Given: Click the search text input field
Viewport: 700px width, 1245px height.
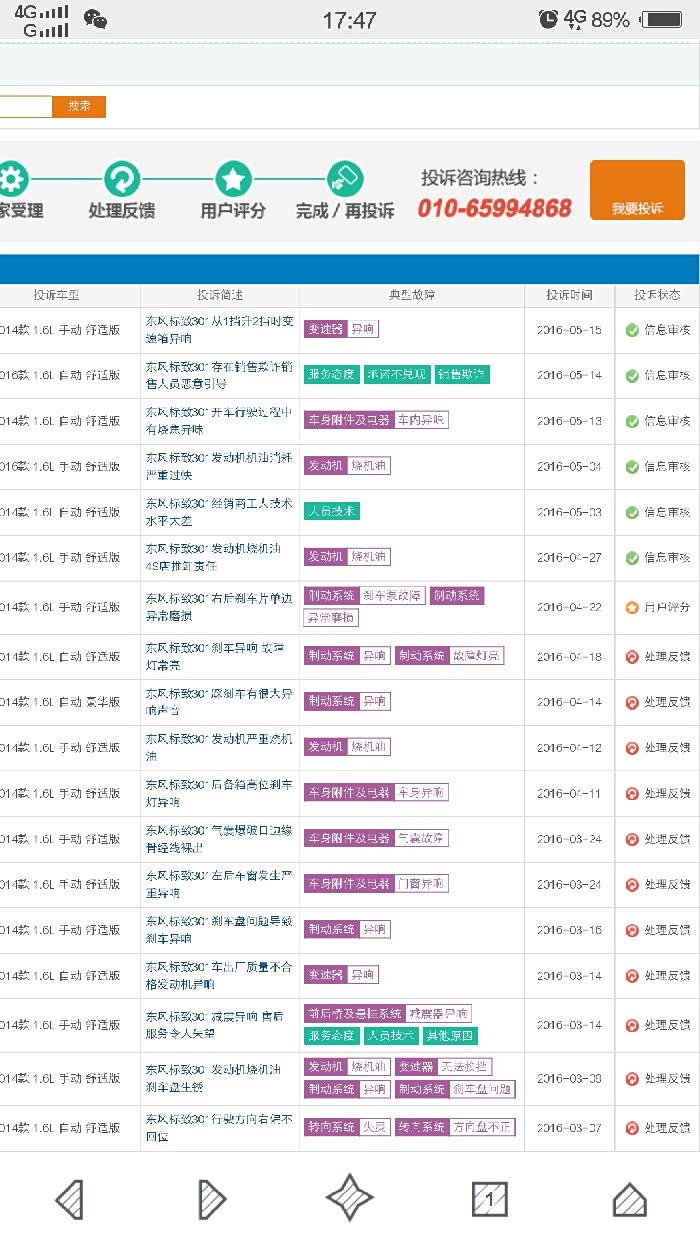Looking at the screenshot, I should click(25, 106).
